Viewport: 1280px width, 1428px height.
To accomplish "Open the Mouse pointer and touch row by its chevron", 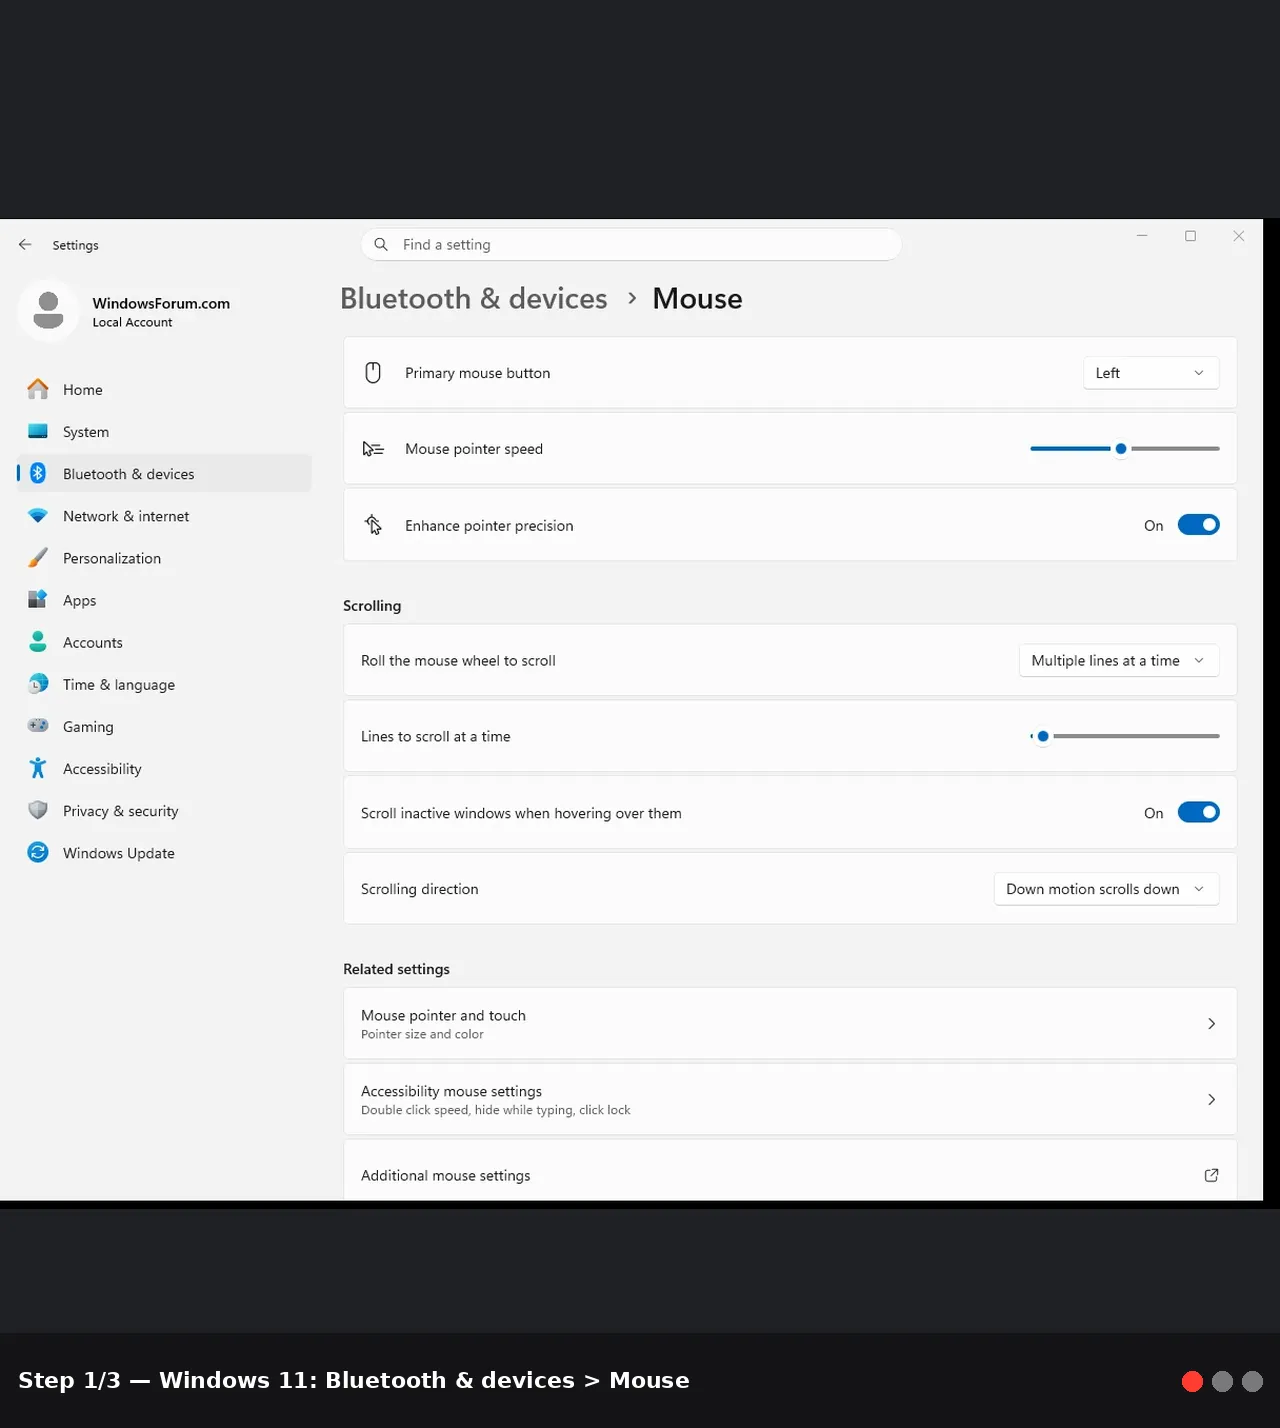I will click(1211, 1023).
